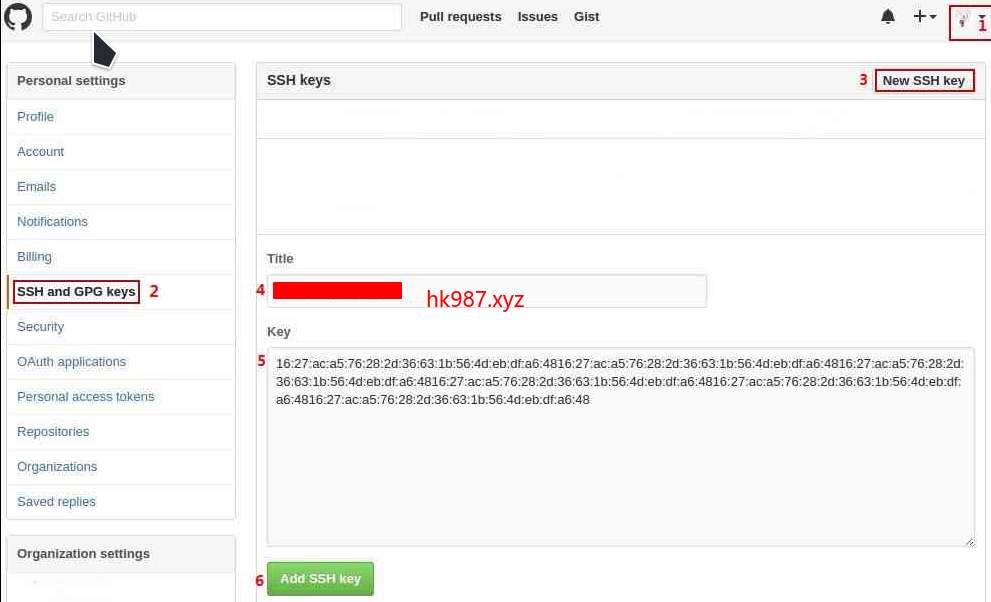The image size is (991, 602).
Task: Open Issues in the header
Action: click(x=537, y=17)
